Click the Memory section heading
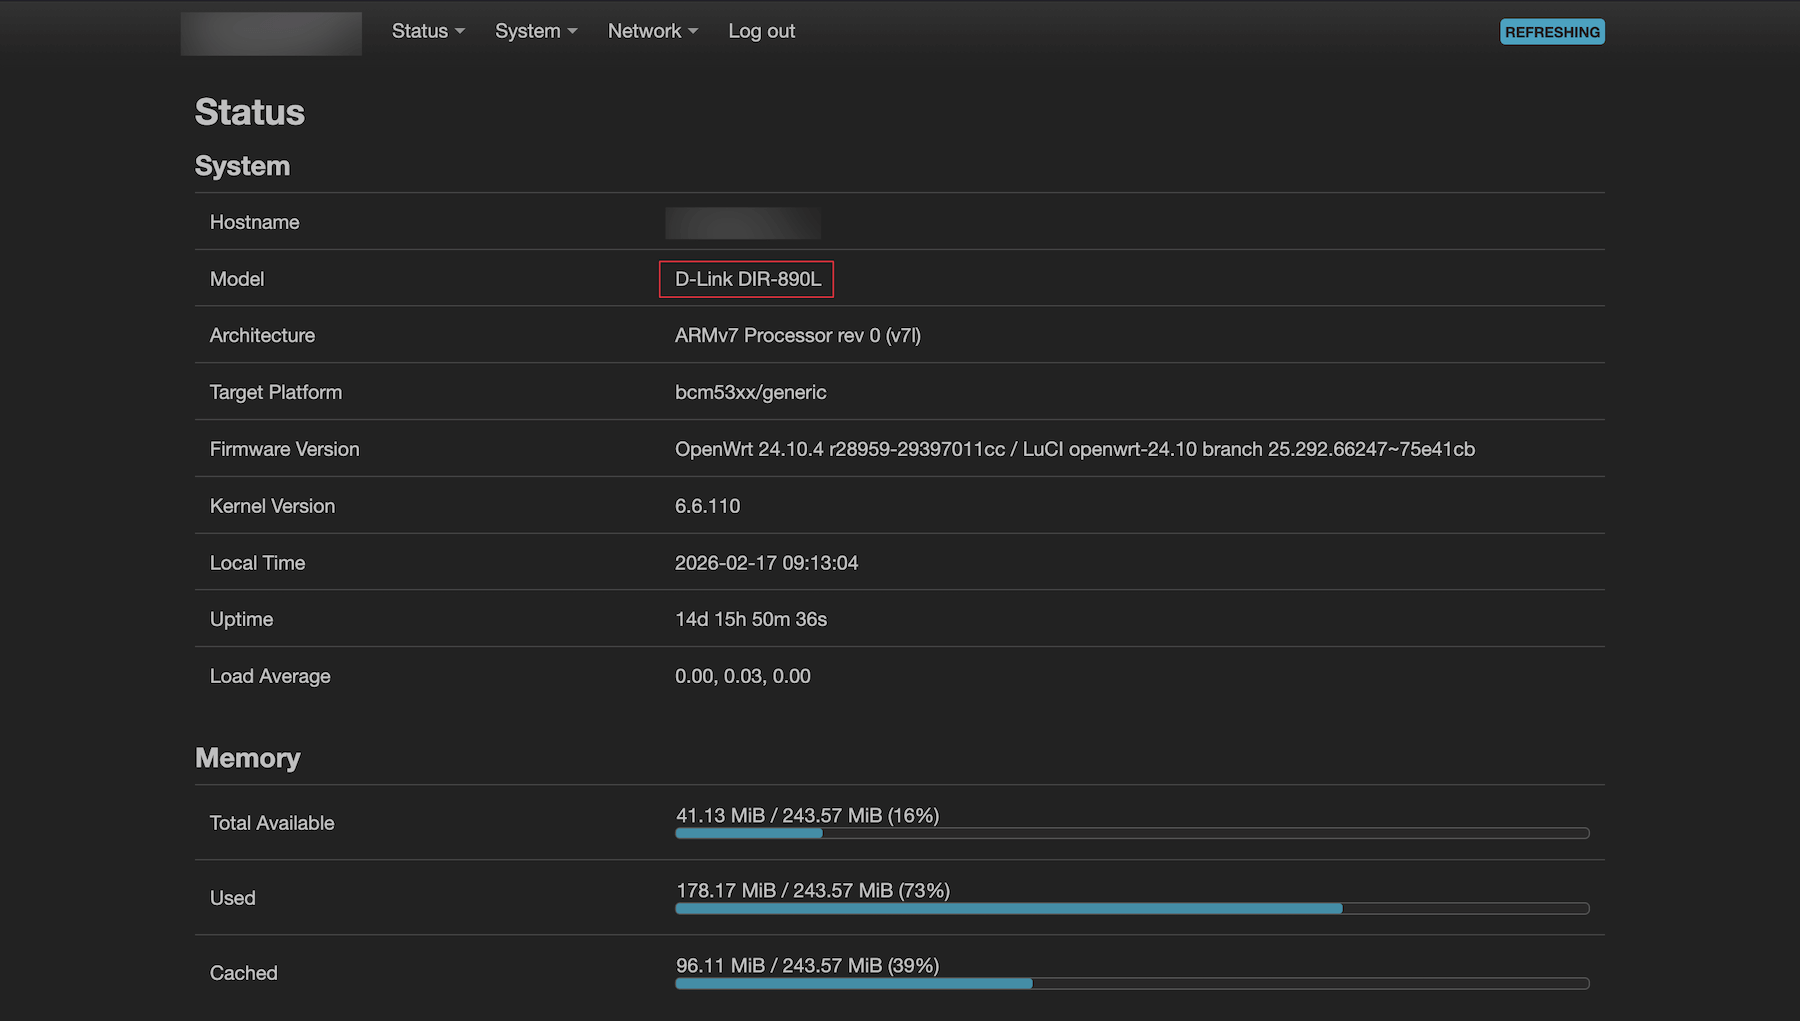1800x1021 pixels. click(247, 758)
